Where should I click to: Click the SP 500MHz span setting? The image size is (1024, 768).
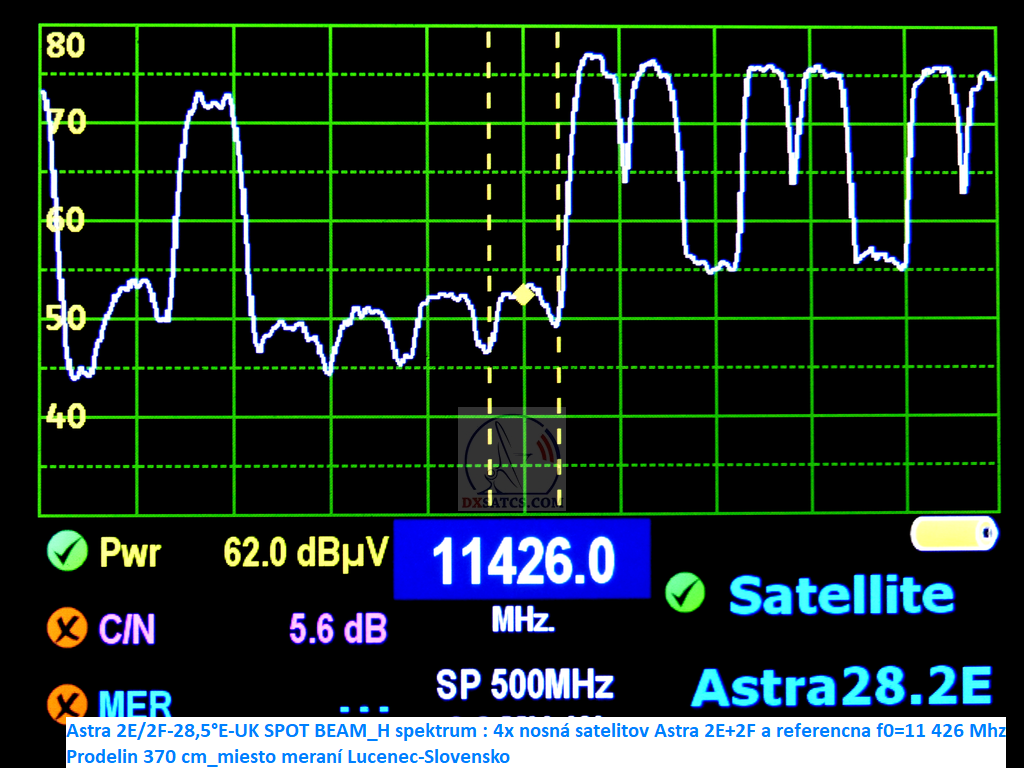coord(524,685)
